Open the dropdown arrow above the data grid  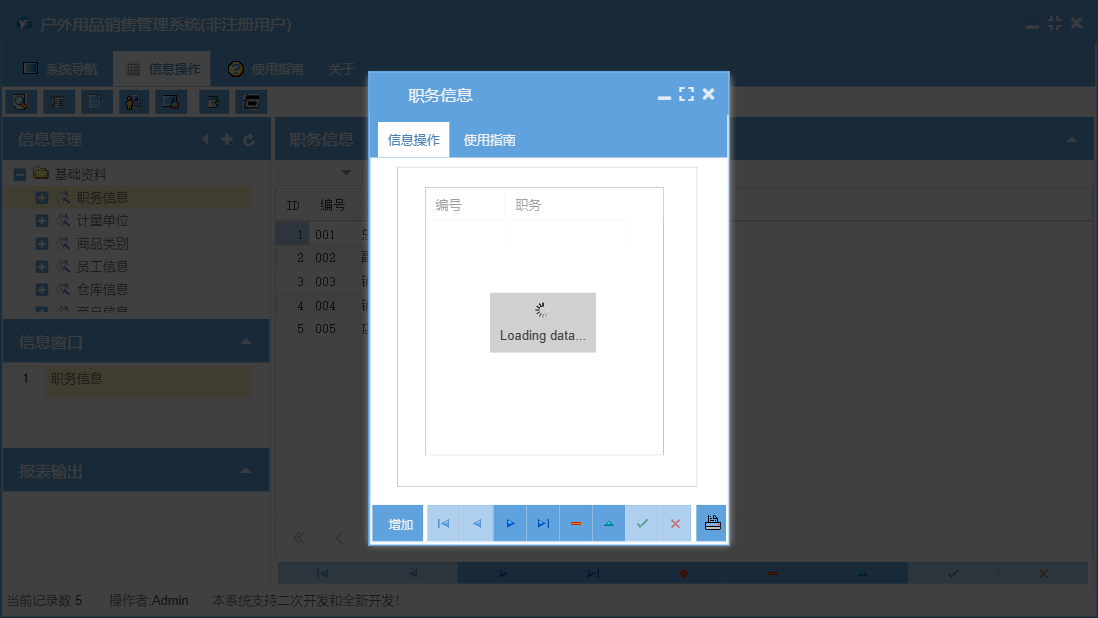345,172
